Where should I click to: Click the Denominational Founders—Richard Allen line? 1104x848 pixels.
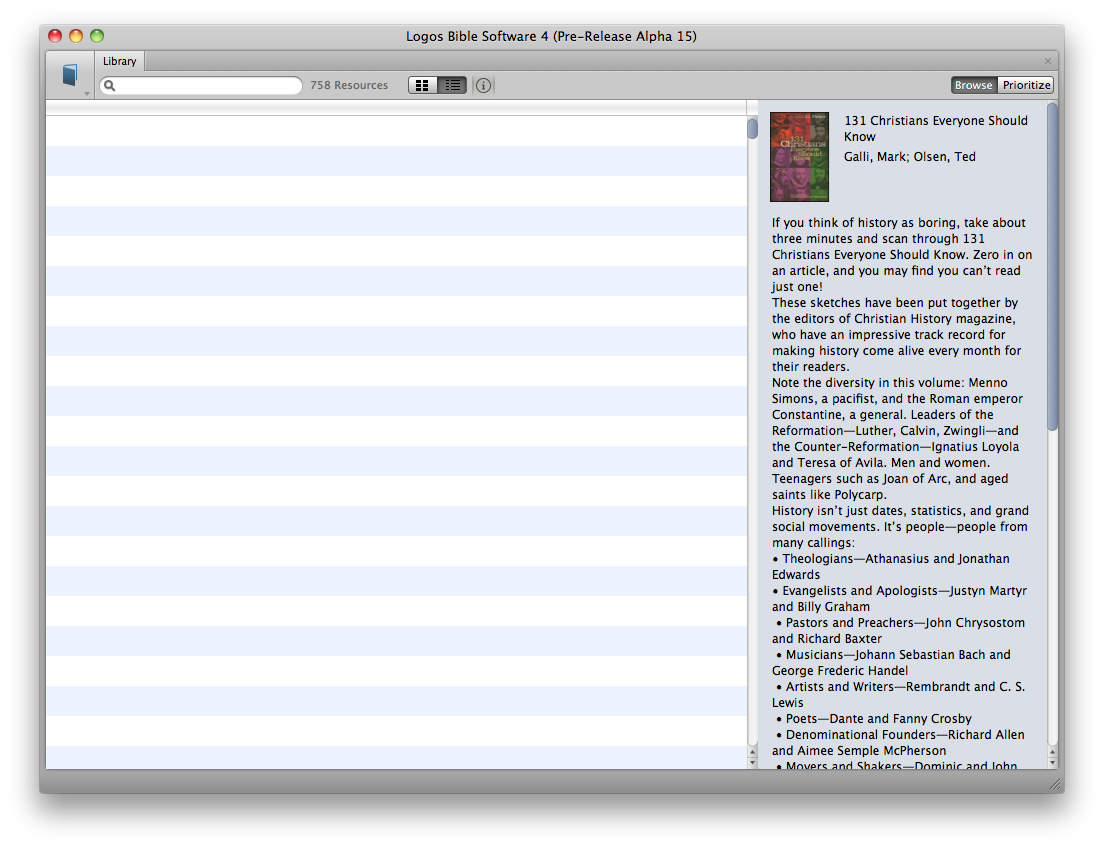898,743
